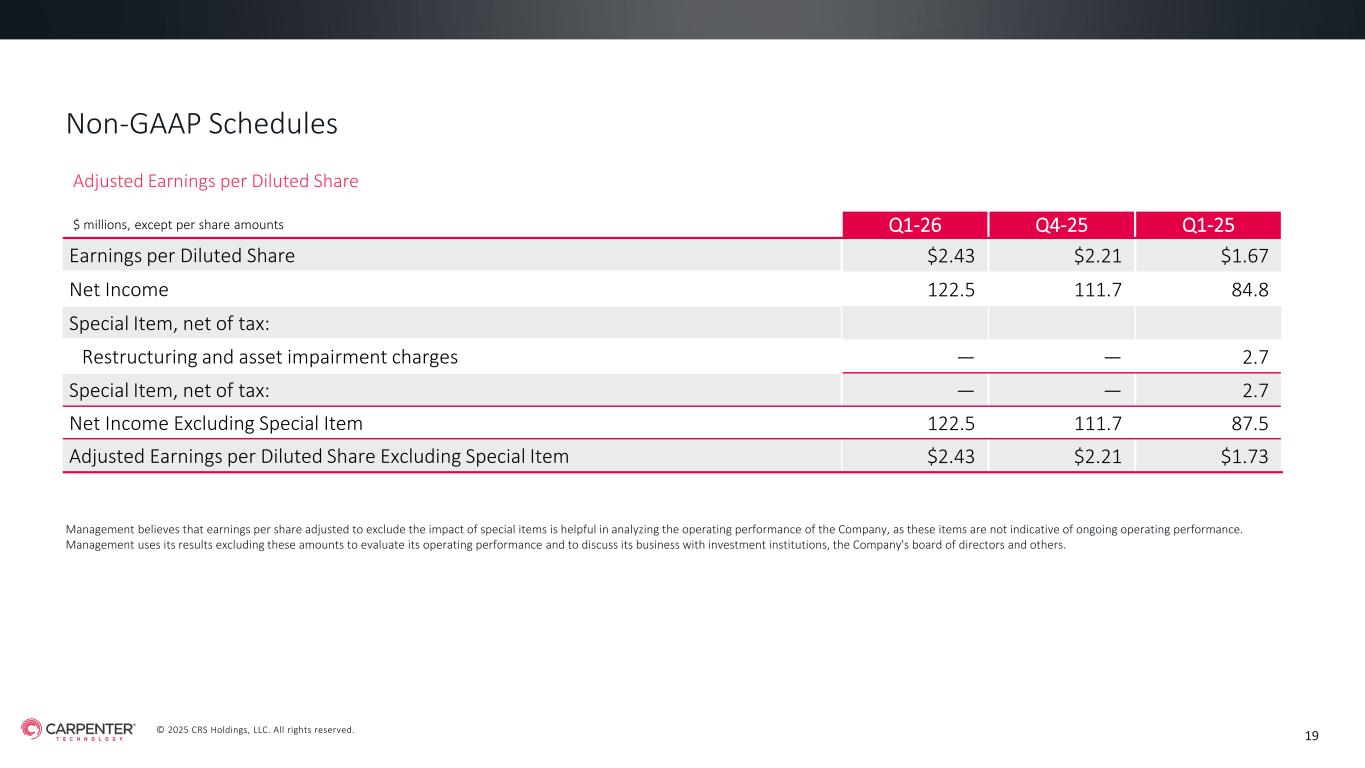
Task: Click the Non-GAAP Schedules slide title
Action: point(201,123)
